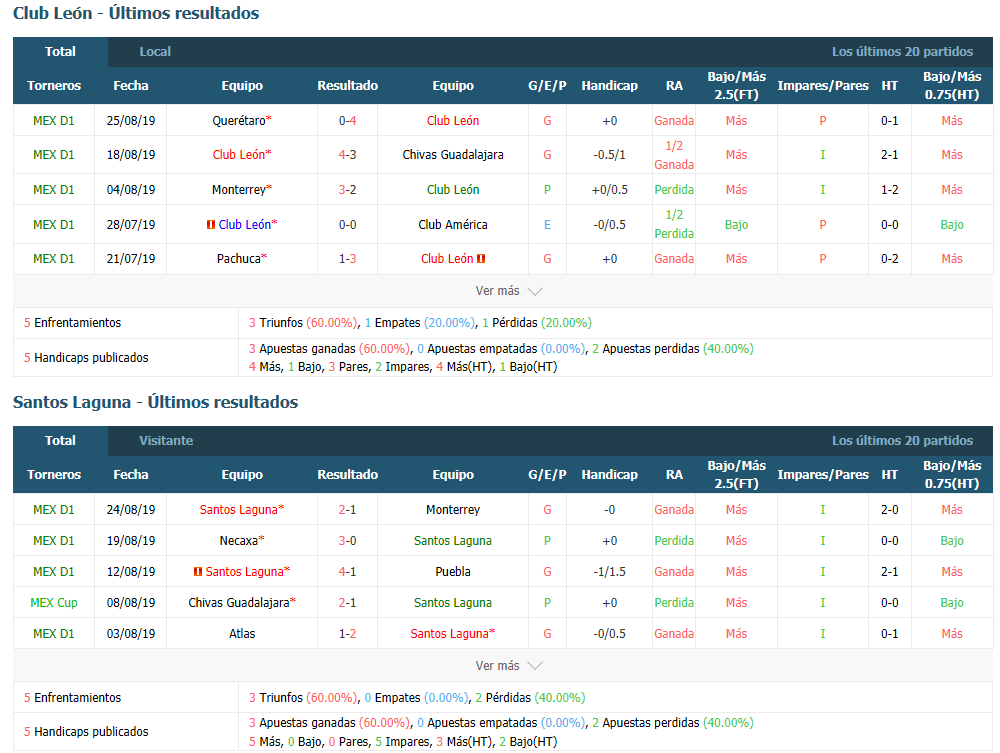Click Handicap column header in Santos Laguna table
Viewport: 1000px width, 753px height.
(610, 475)
